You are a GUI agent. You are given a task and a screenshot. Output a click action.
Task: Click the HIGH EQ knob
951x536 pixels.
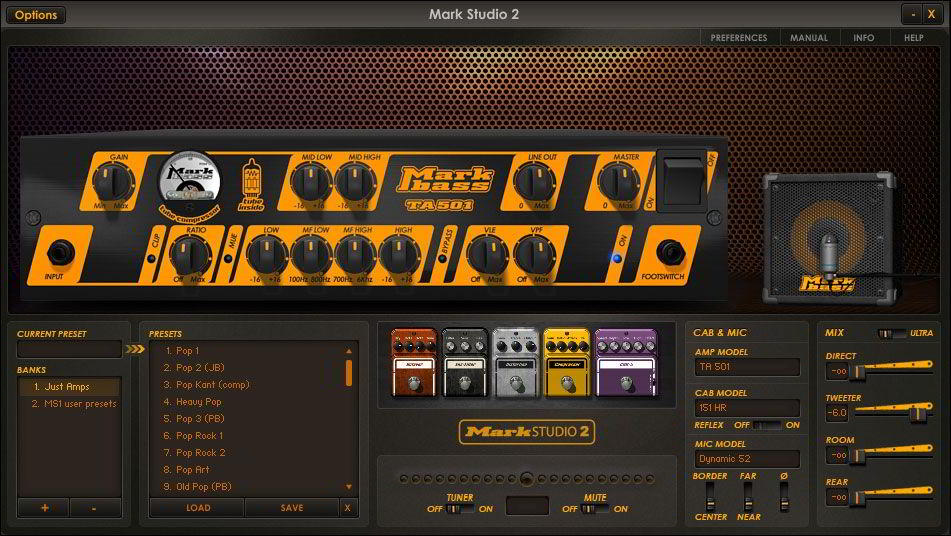(x=400, y=256)
